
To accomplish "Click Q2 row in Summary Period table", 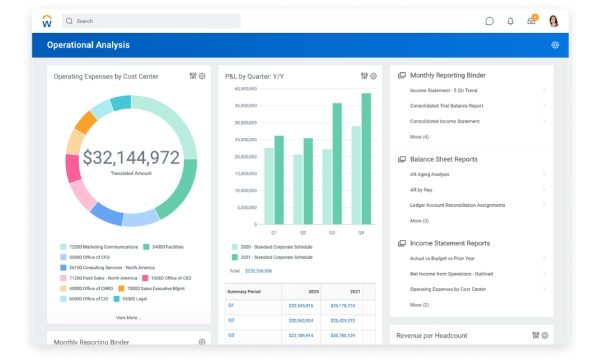I will tap(300, 321).
